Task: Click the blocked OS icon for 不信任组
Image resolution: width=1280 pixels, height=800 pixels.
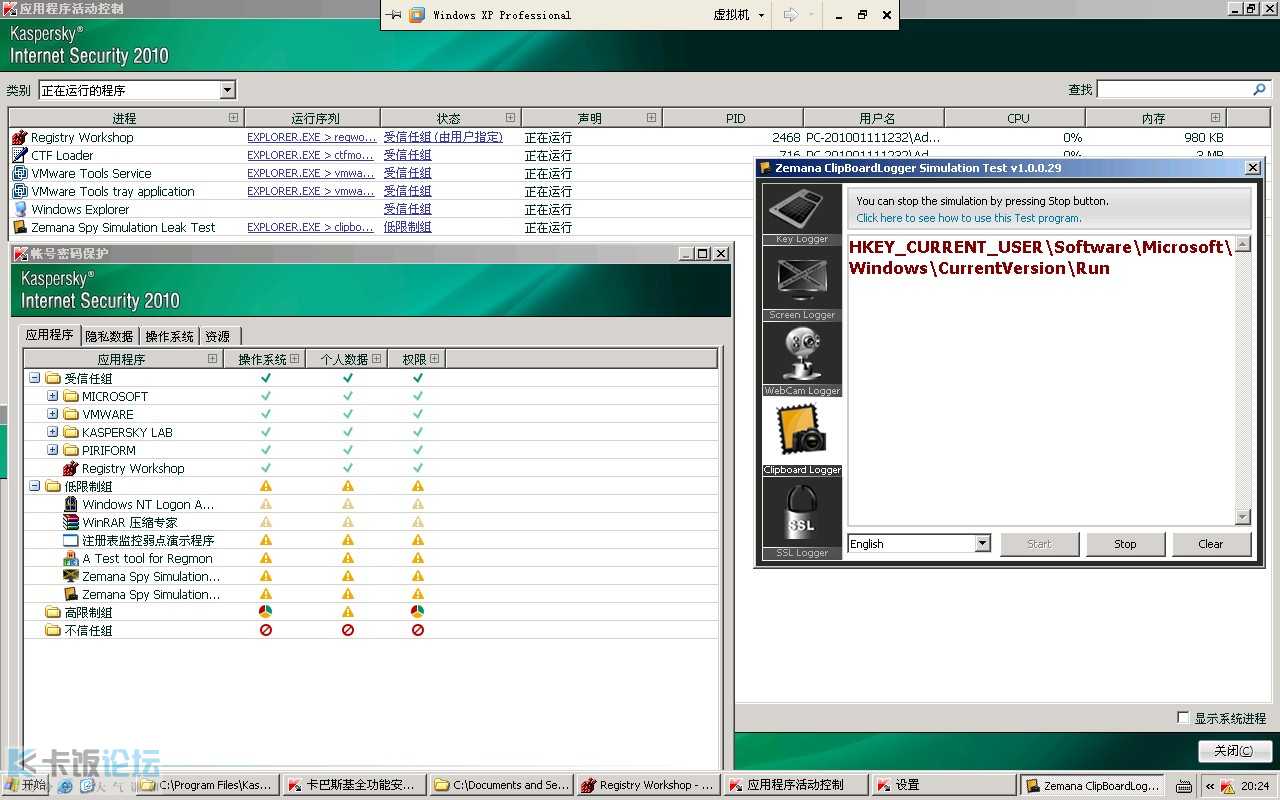Action: tap(266, 630)
